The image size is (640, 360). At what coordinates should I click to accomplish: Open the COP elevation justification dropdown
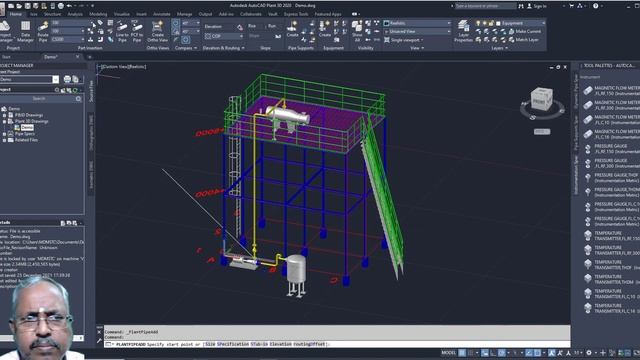pos(224,36)
